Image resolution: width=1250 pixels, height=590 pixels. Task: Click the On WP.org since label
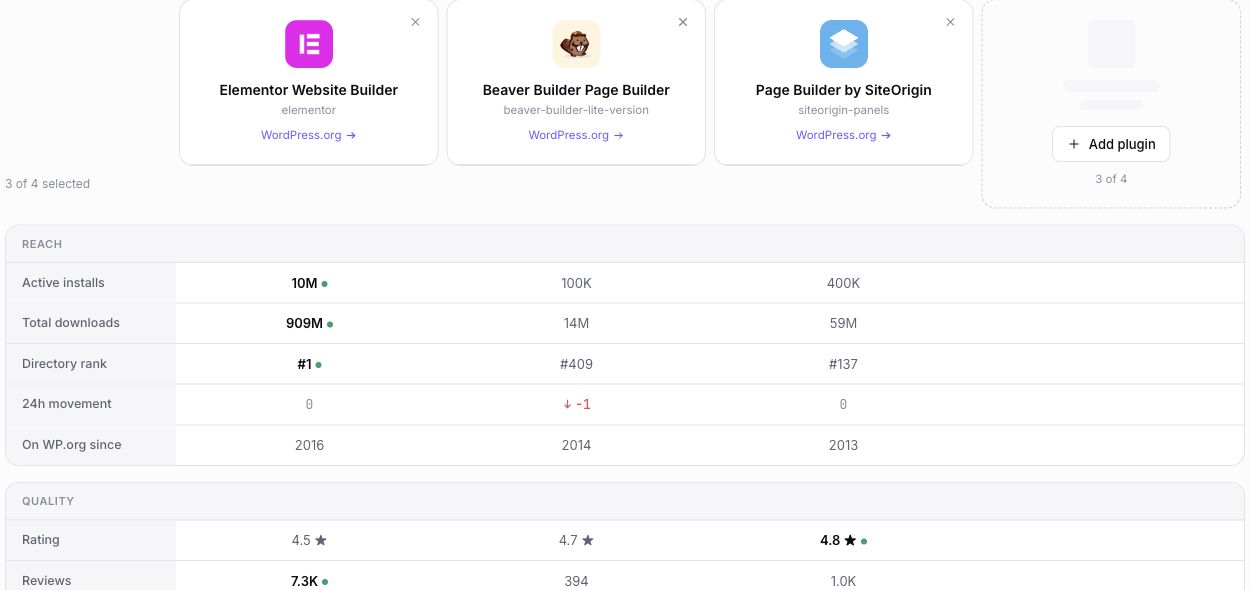click(72, 445)
